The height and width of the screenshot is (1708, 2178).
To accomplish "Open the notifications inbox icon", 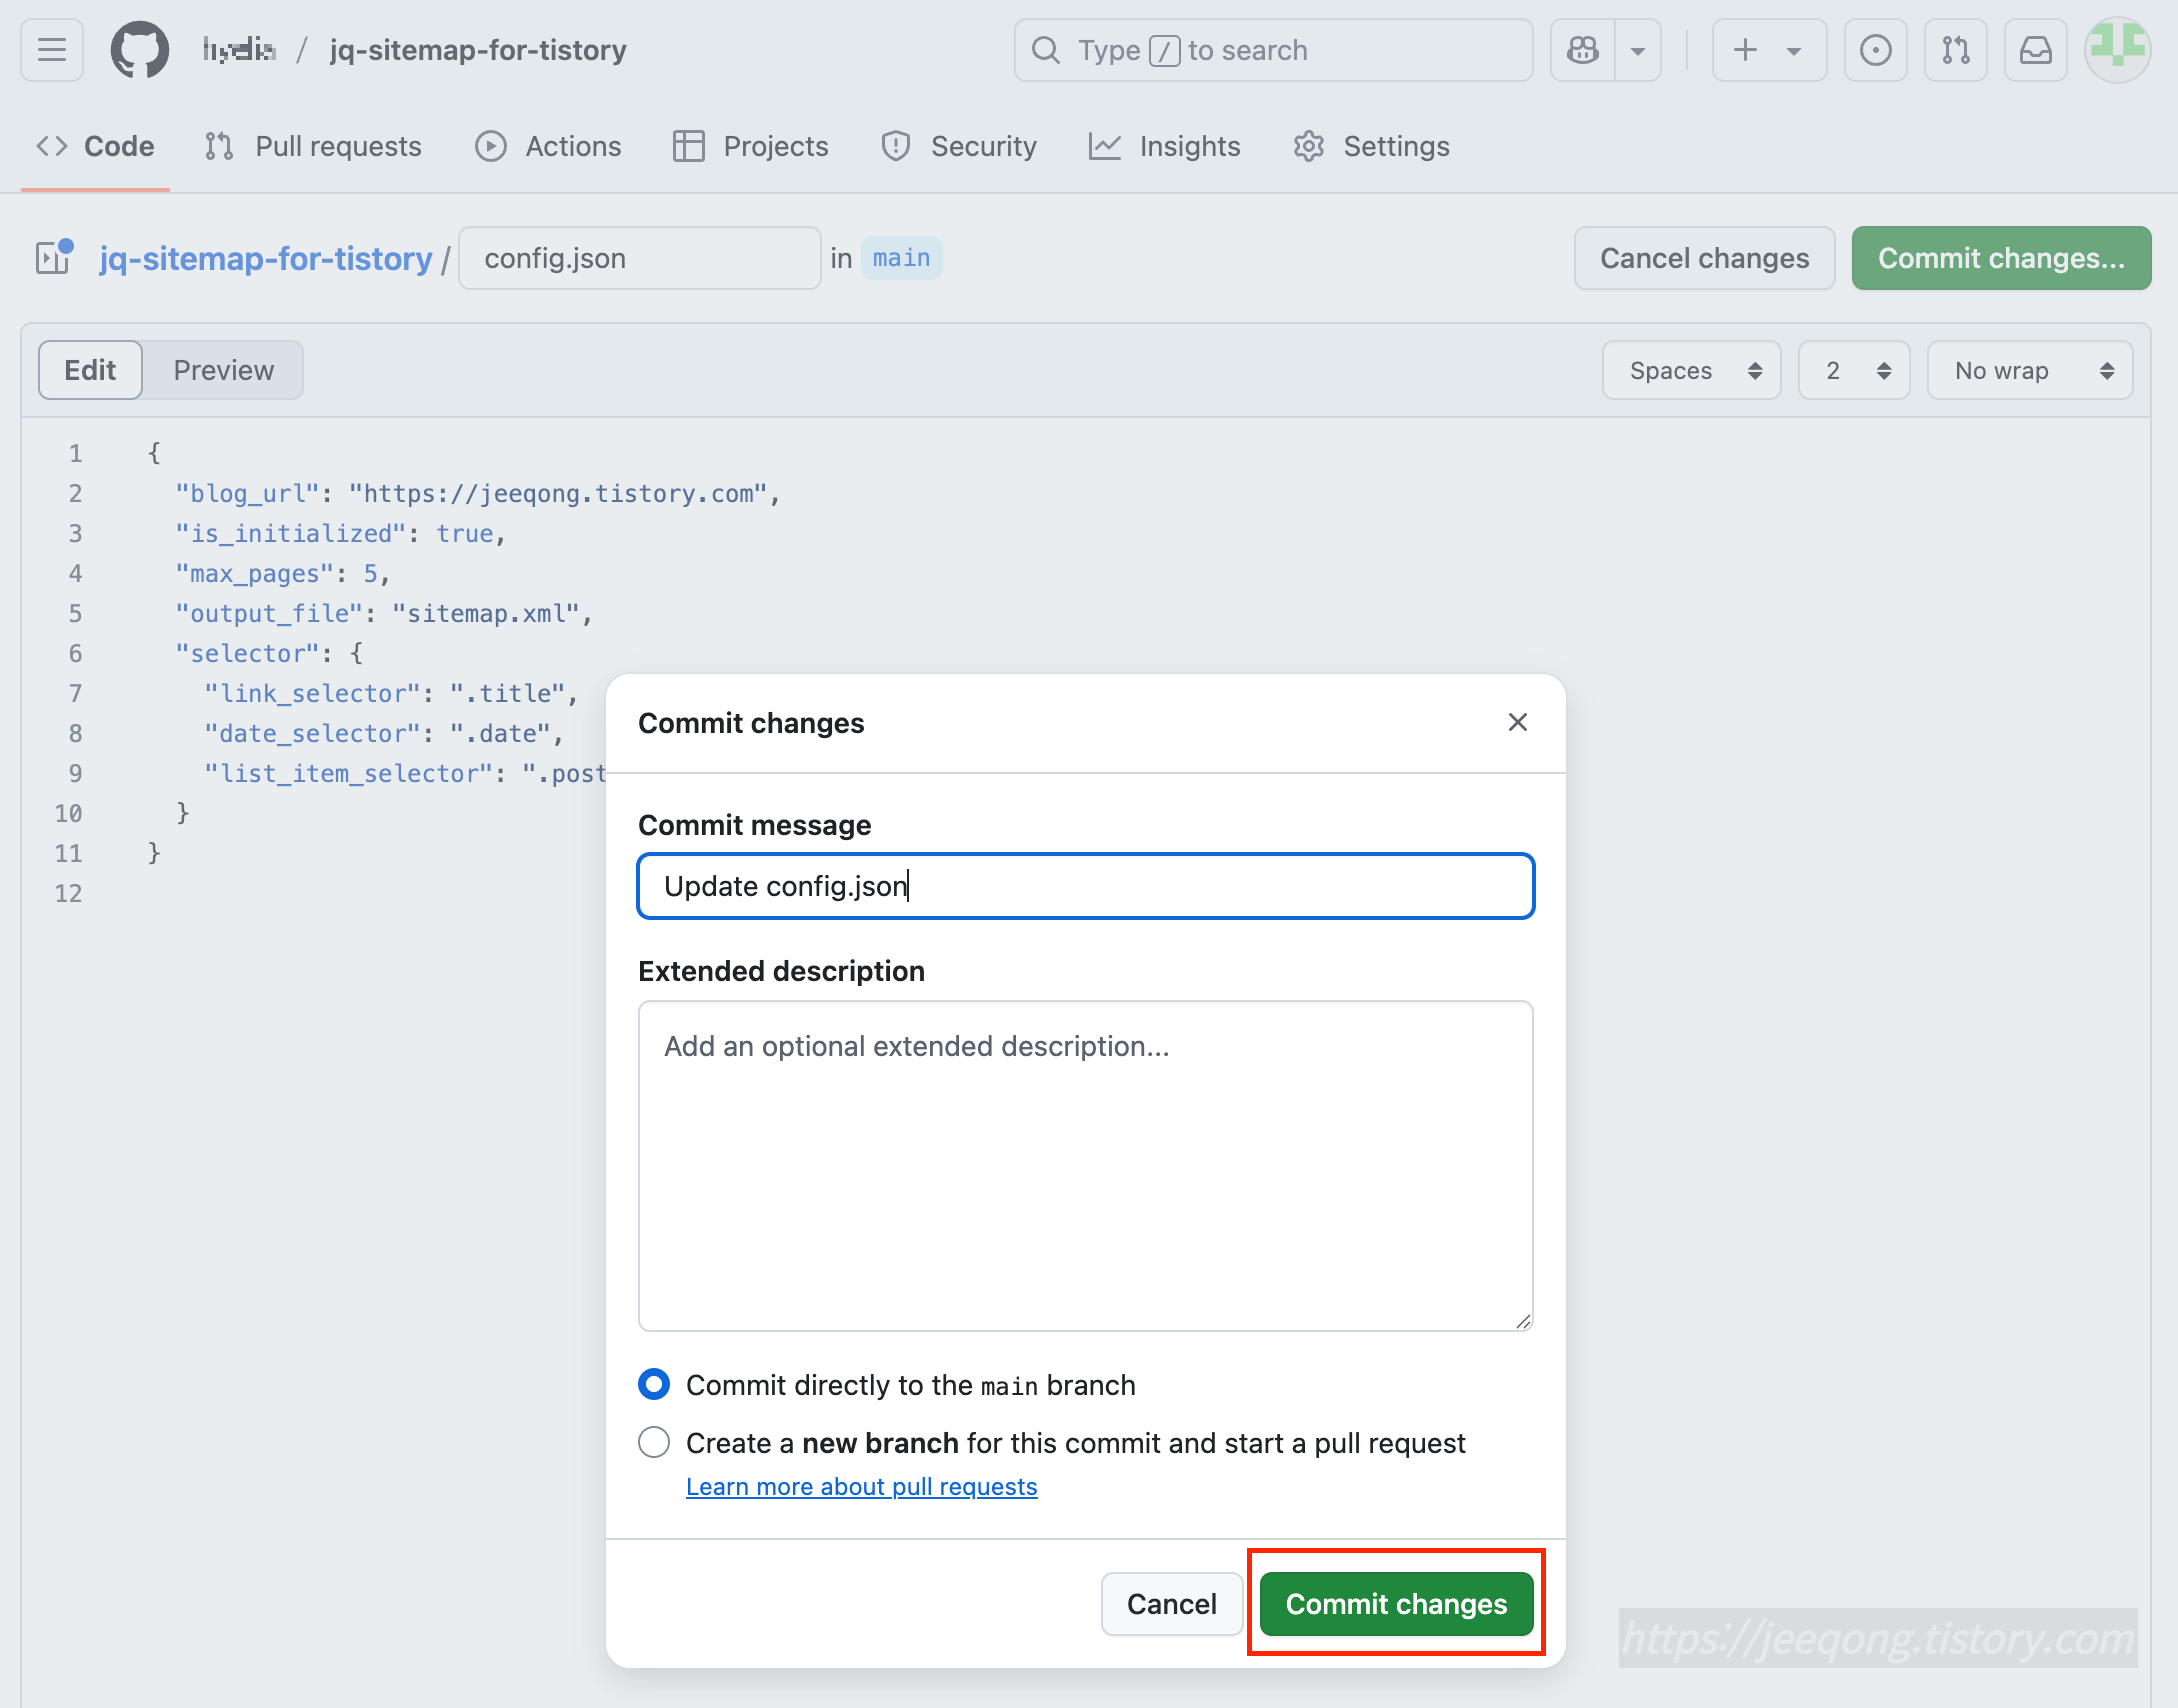I will click(2035, 50).
